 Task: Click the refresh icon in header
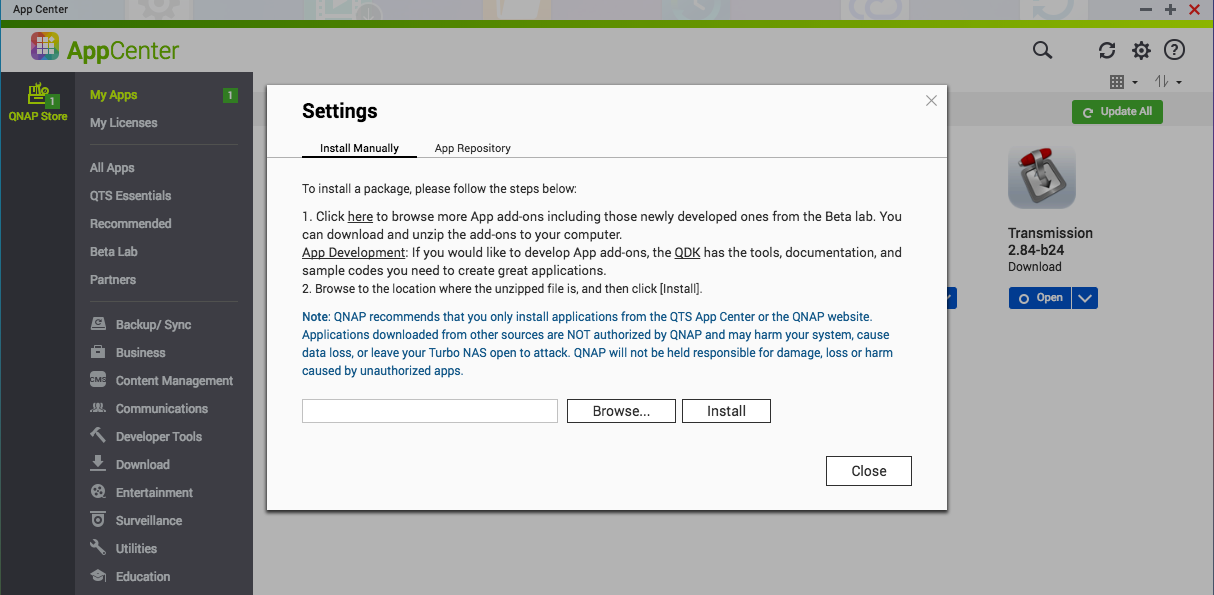1107,50
